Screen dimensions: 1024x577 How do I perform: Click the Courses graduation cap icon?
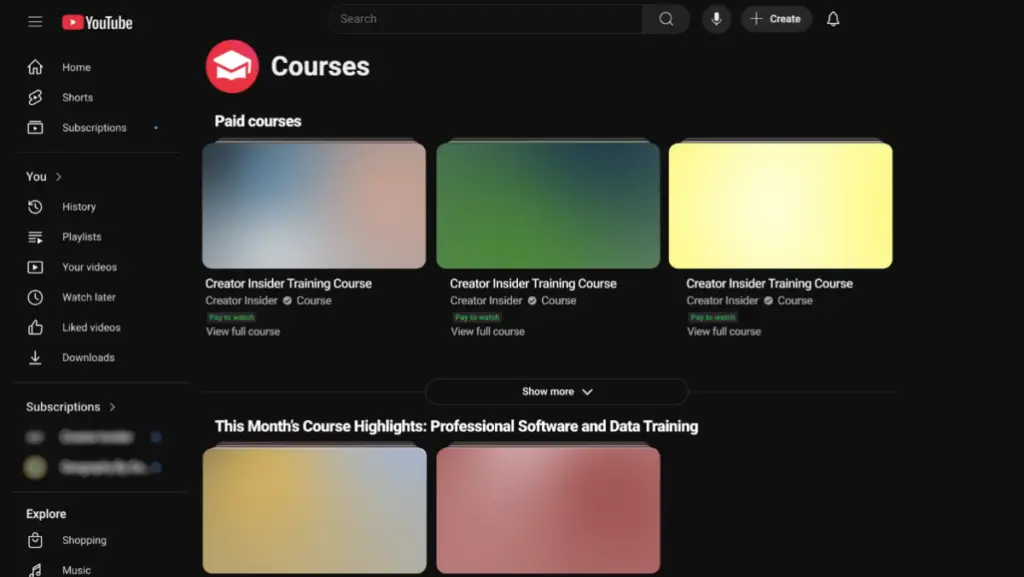[x=232, y=66]
